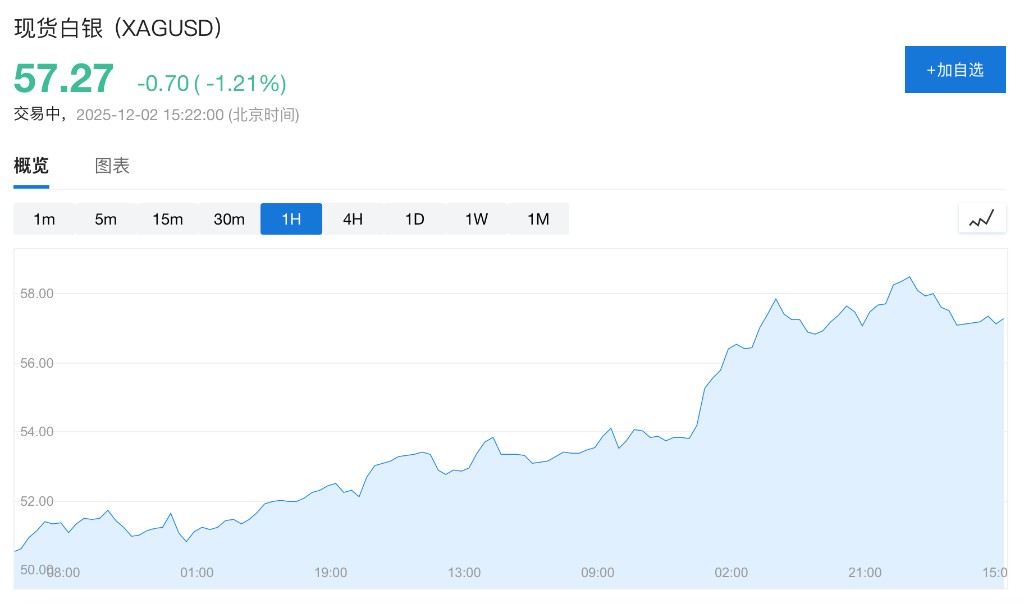Switch chart type via line chart icon
This screenshot has width=1024, height=604.
click(981, 218)
